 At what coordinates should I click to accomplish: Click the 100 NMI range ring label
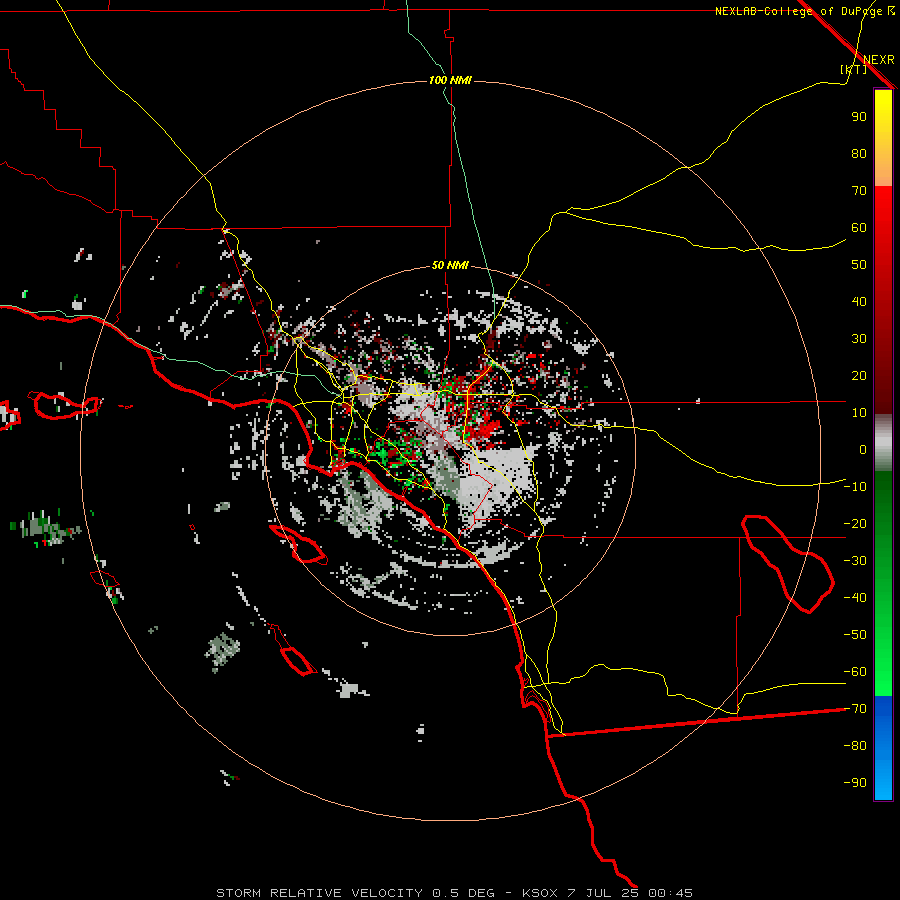click(x=450, y=80)
